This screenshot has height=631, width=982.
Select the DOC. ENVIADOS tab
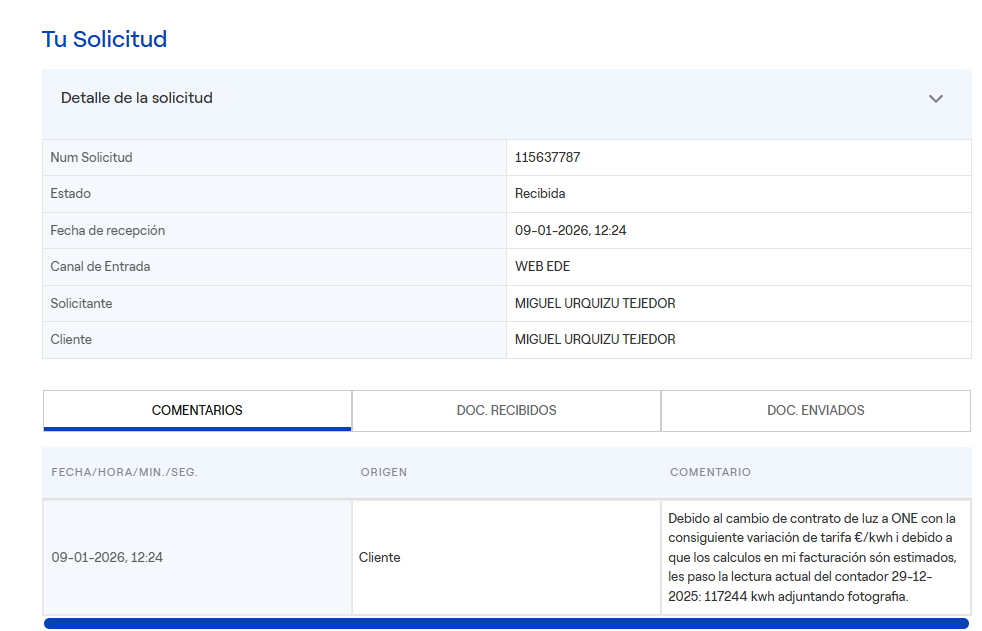pyautogui.click(x=815, y=410)
